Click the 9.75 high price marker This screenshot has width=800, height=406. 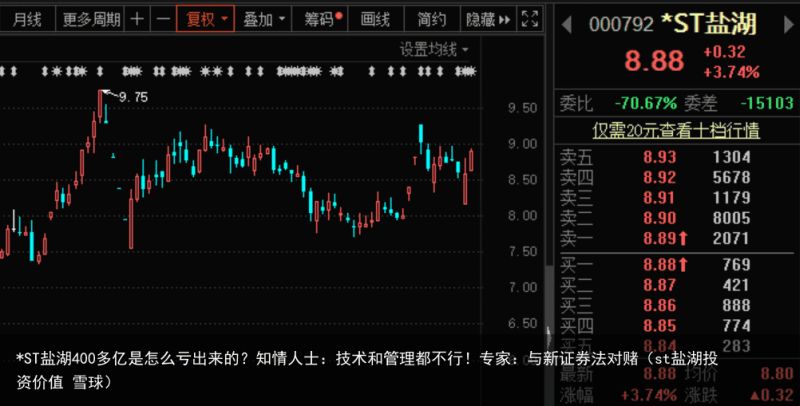133,97
